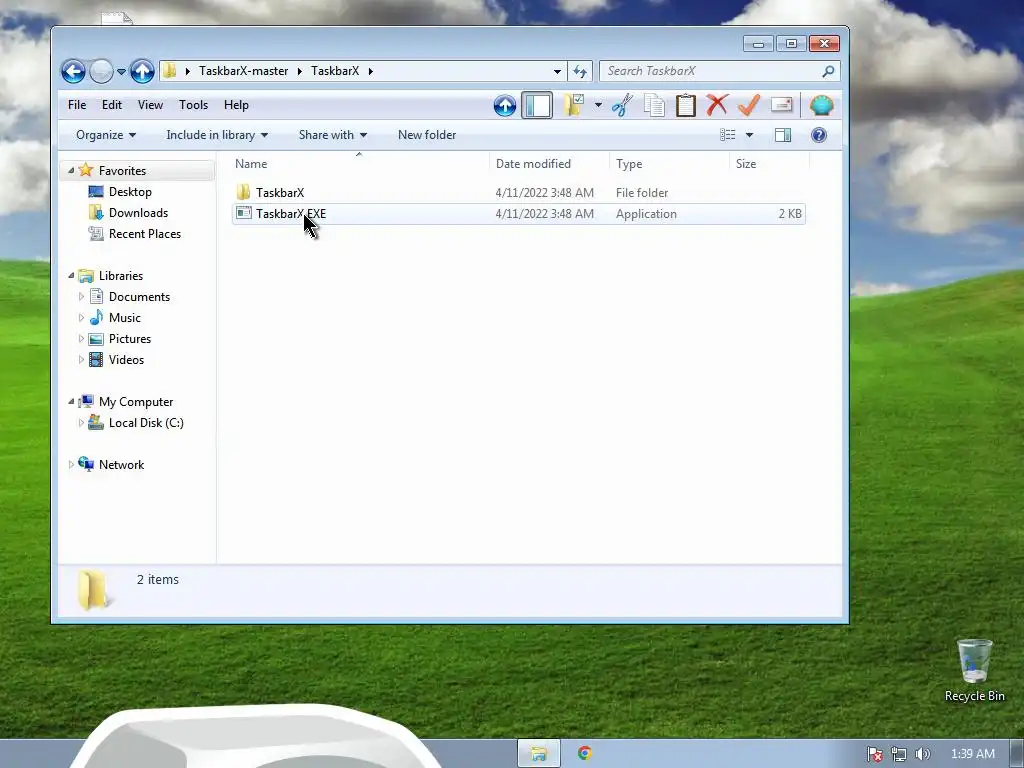Screen dimensions: 1024x768
Task: Sort by the Date modified column header
Action: point(549,164)
